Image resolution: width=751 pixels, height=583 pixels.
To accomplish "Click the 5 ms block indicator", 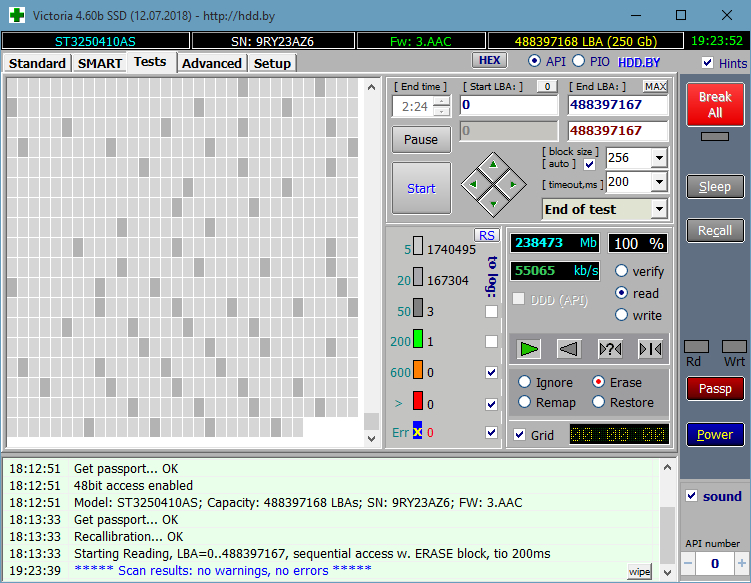I will pos(418,246).
